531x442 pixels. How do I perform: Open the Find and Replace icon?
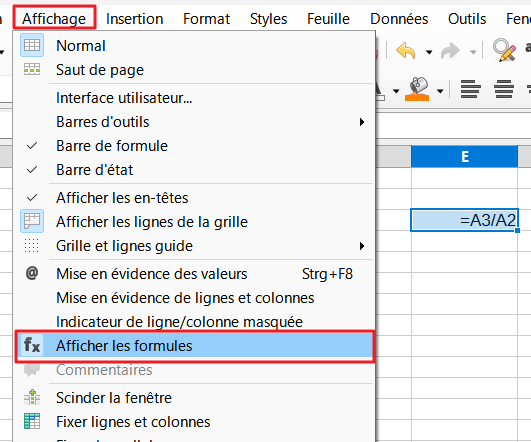click(x=504, y=50)
